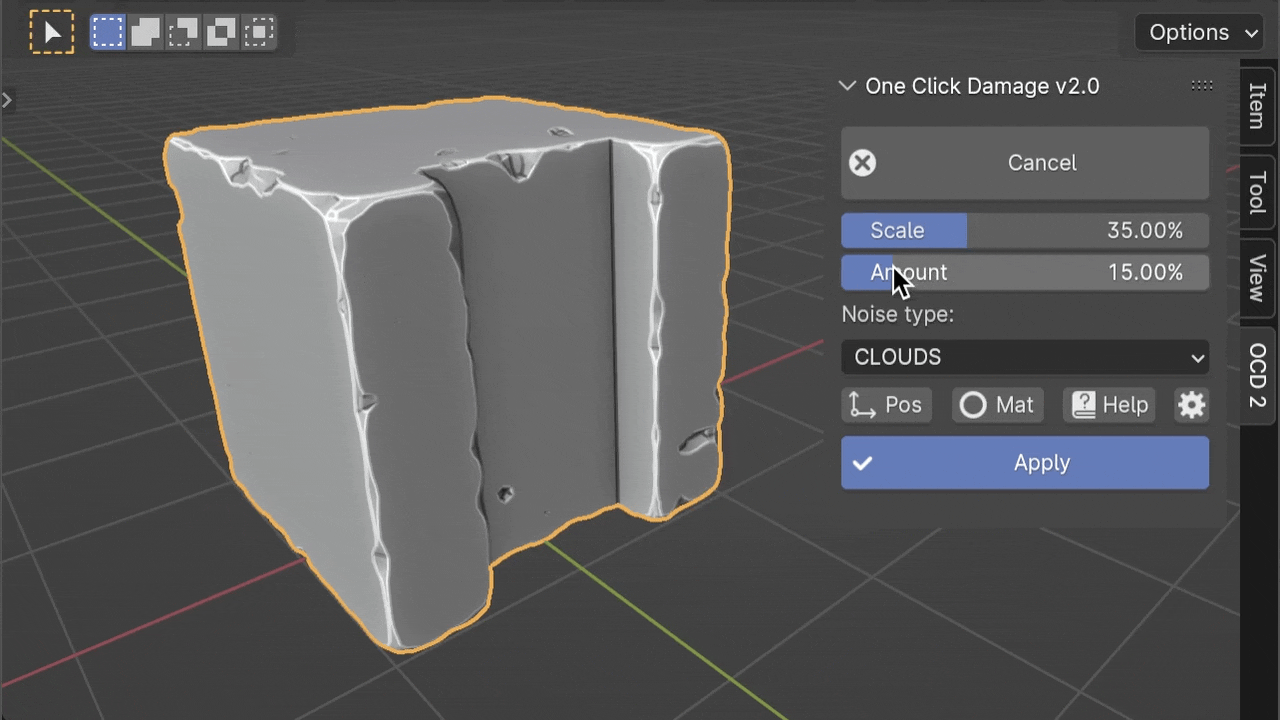This screenshot has width=1280, height=720.
Task: Choose the Subtract selection mode
Action: click(x=183, y=32)
